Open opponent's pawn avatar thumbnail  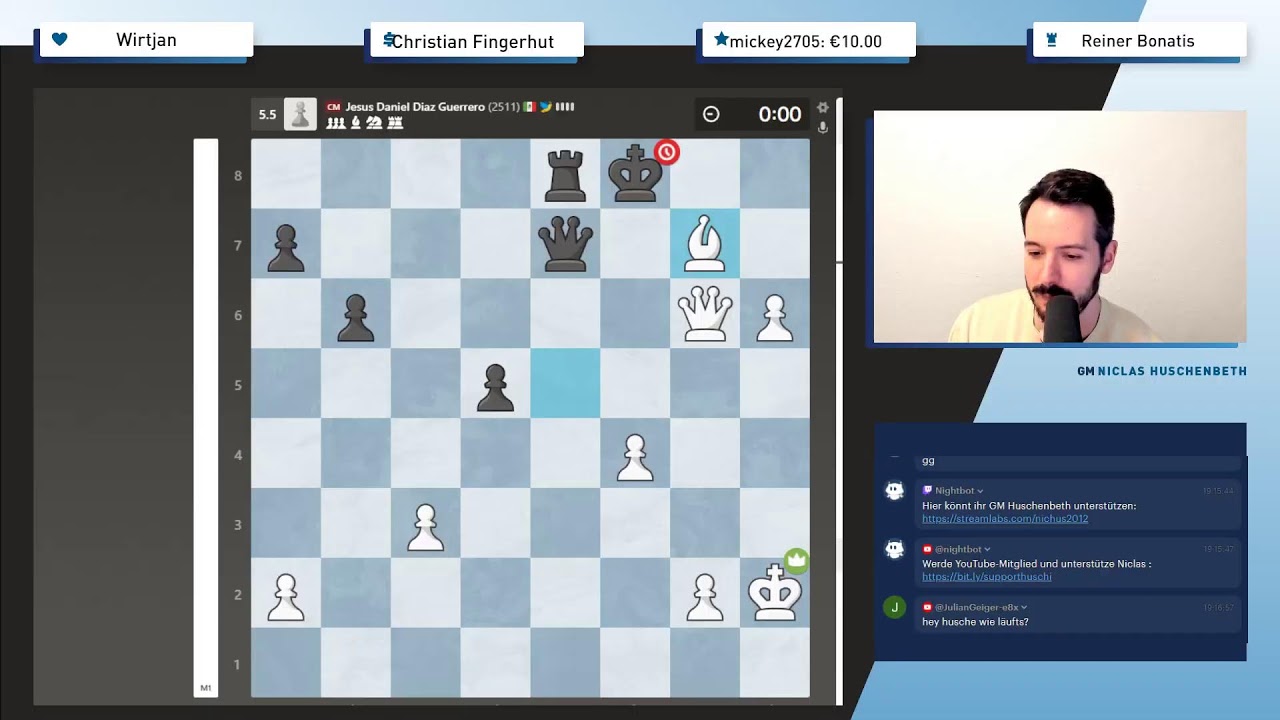pyautogui.click(x=300, y=114)
